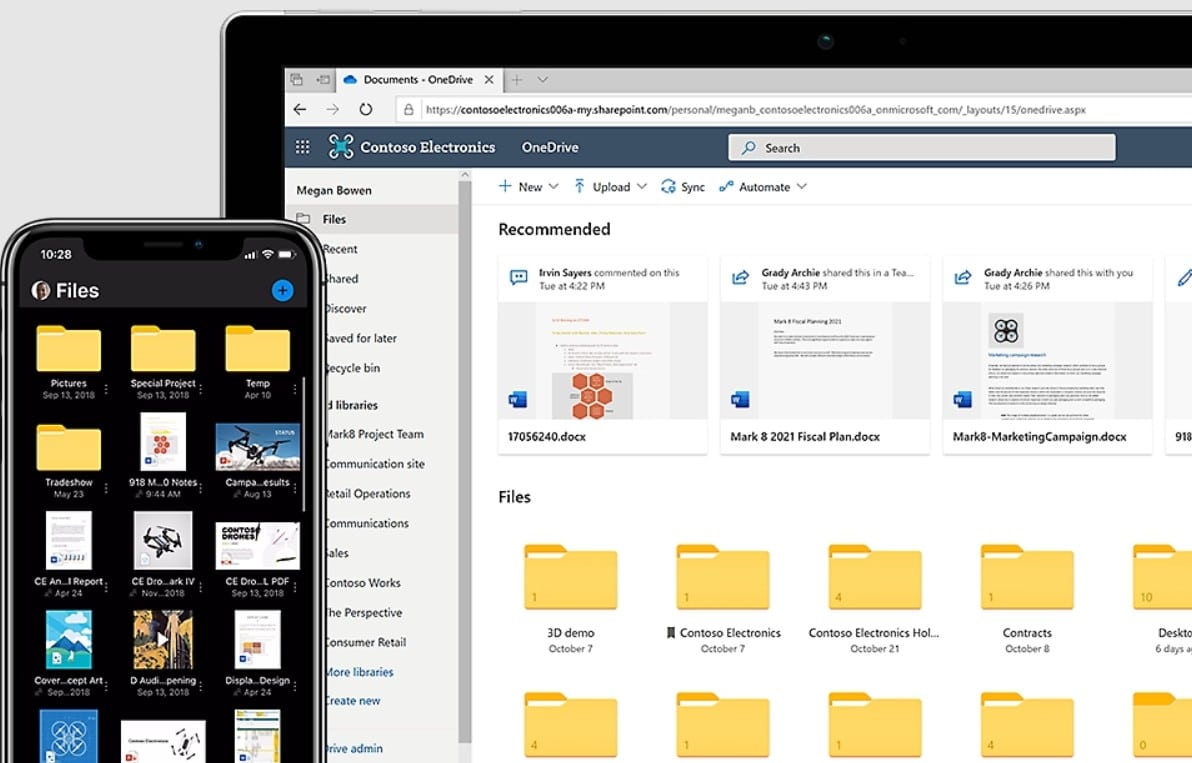The width and height of the screenshot is (1192, 763).
Task: Click share icon on 'shared this in a Tea...' card
Action: coord(740,277)
